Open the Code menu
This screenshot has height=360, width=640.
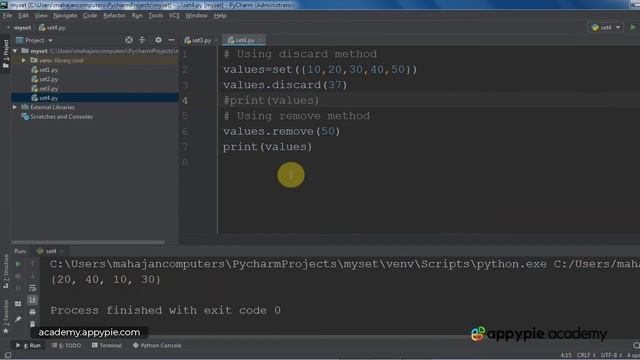[x=90, y=16]
